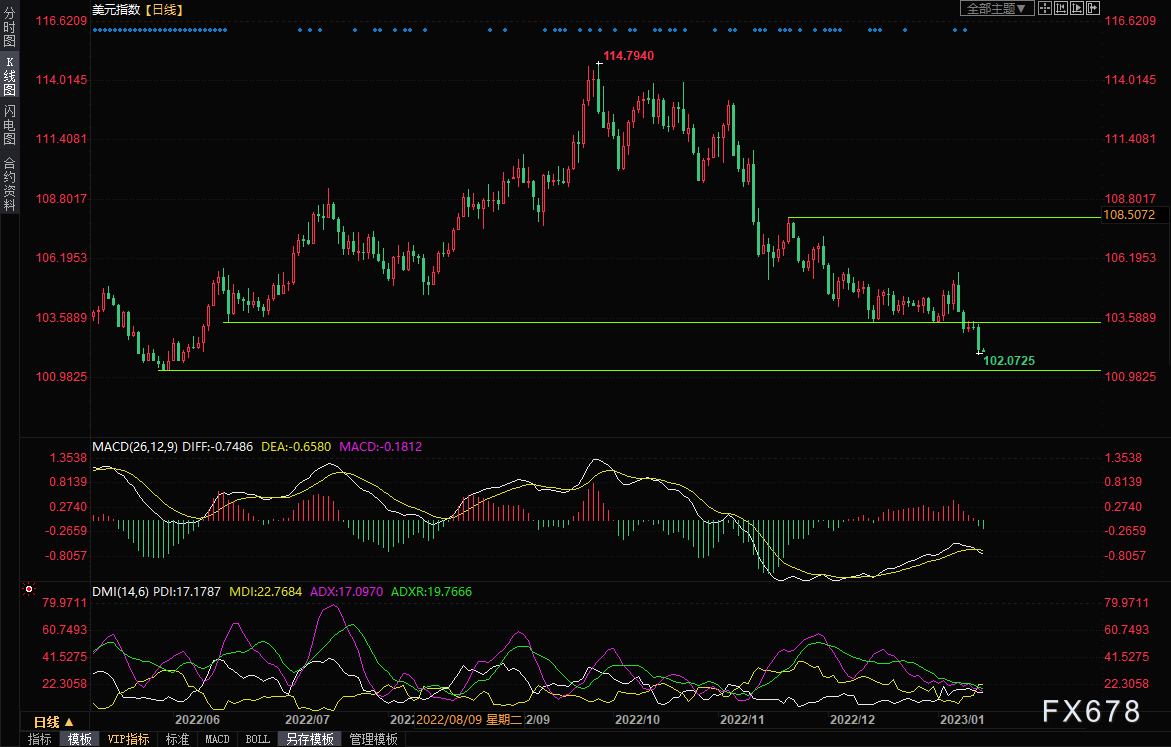The height and width of the screenshot is (747, 1171).
Task: Click the red circle icon beside DMI panel
Action: click(x=29, y=591)
